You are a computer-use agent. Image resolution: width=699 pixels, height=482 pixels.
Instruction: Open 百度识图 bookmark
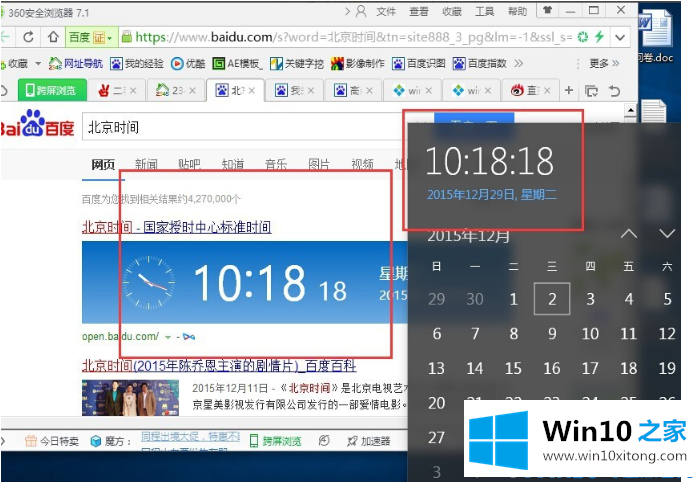point(419,64)
